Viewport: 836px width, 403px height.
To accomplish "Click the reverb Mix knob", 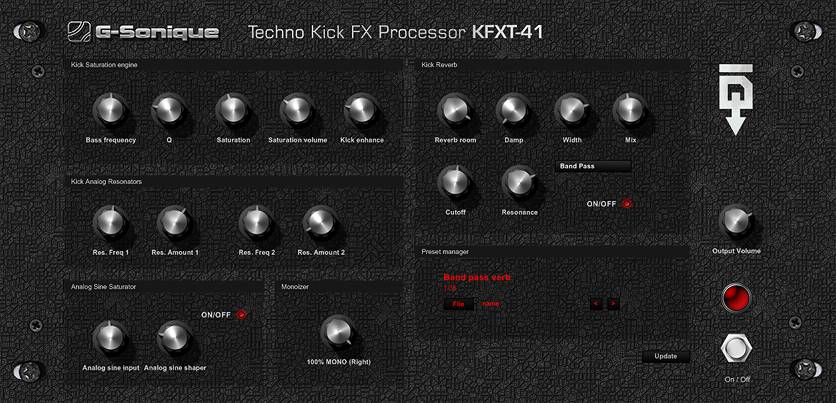I will [x=630, y=110].
